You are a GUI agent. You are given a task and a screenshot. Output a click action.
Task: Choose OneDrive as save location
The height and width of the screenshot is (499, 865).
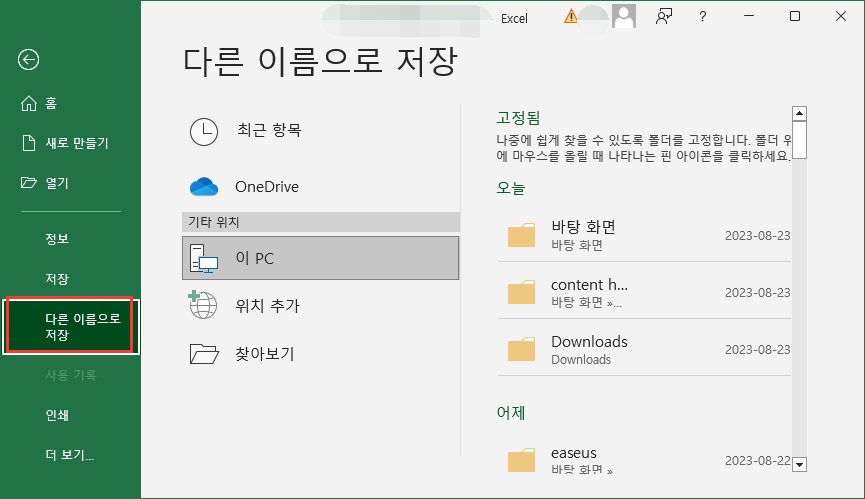pos(321,187)
